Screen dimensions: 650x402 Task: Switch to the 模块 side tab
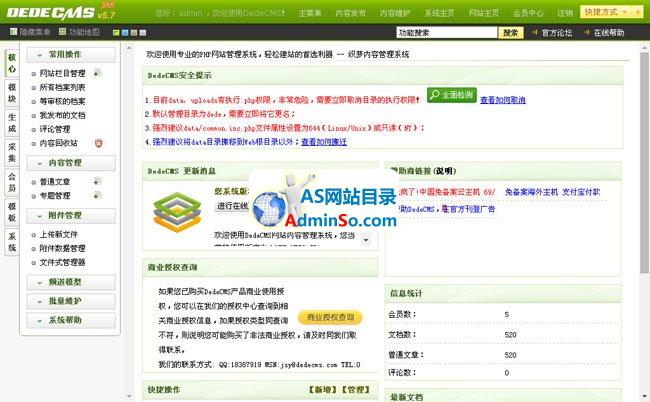pyautogui.click(x=12, y=93)
